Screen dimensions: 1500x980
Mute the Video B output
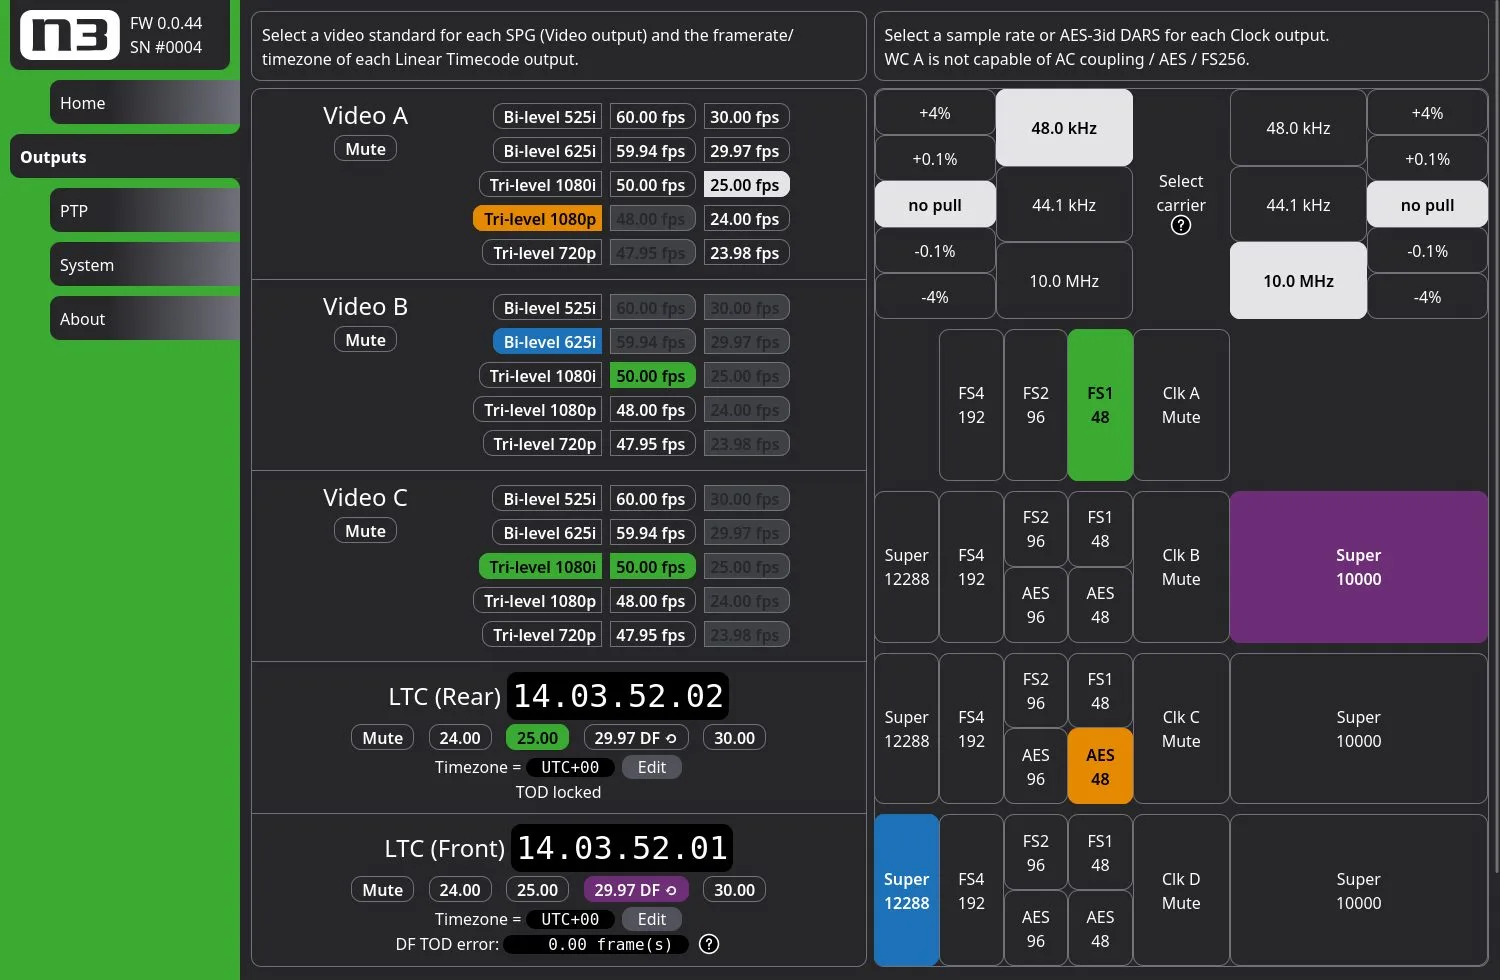pyautogui.click(x=365, y=340)
